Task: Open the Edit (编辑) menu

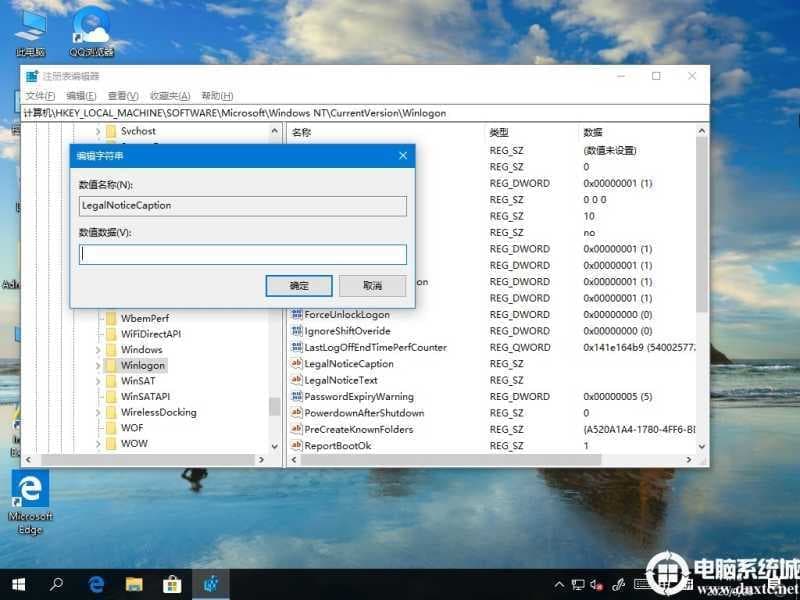Action: [81, 96]
